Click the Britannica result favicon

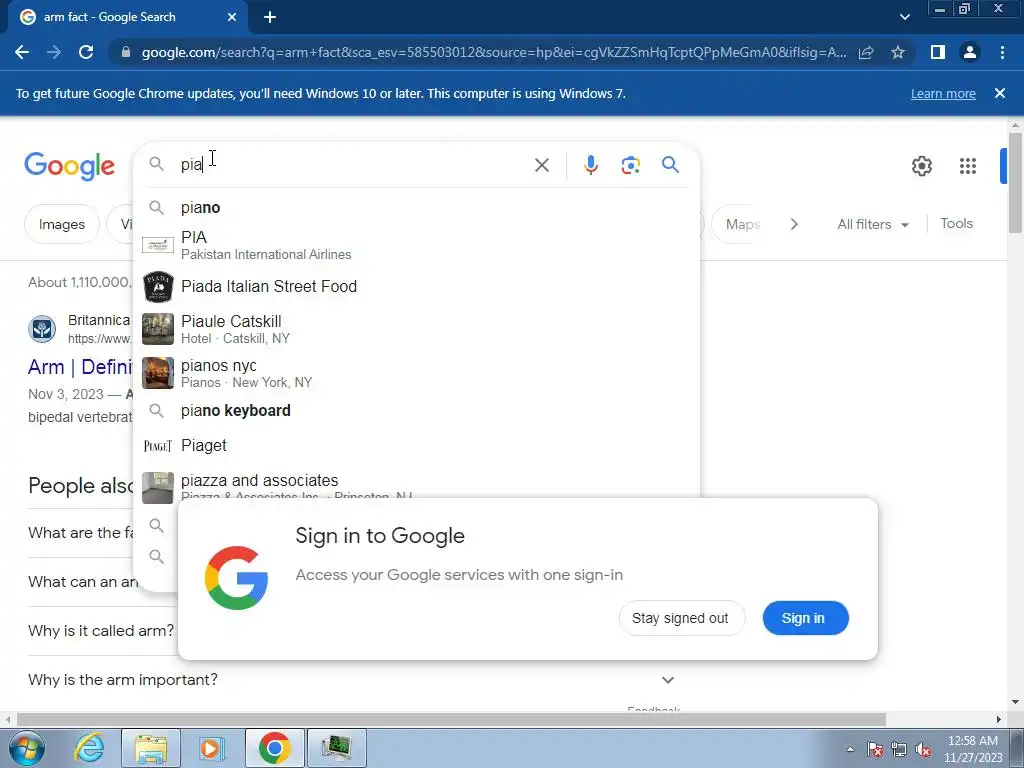coord(42,328)
